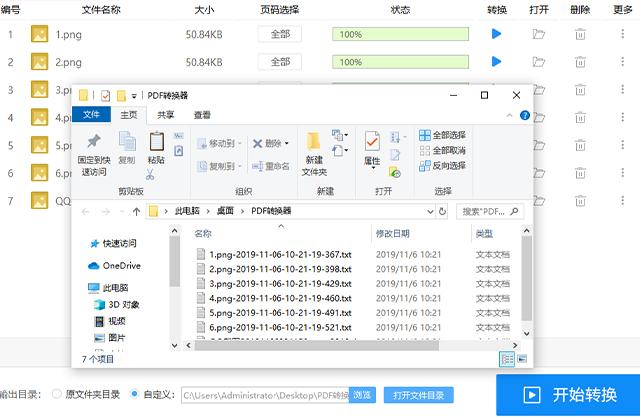Image resolution: width=640 pixels, height=420 pixels.
Task: Click the row 6 image file icon
Action: click(x=40, y=173)
